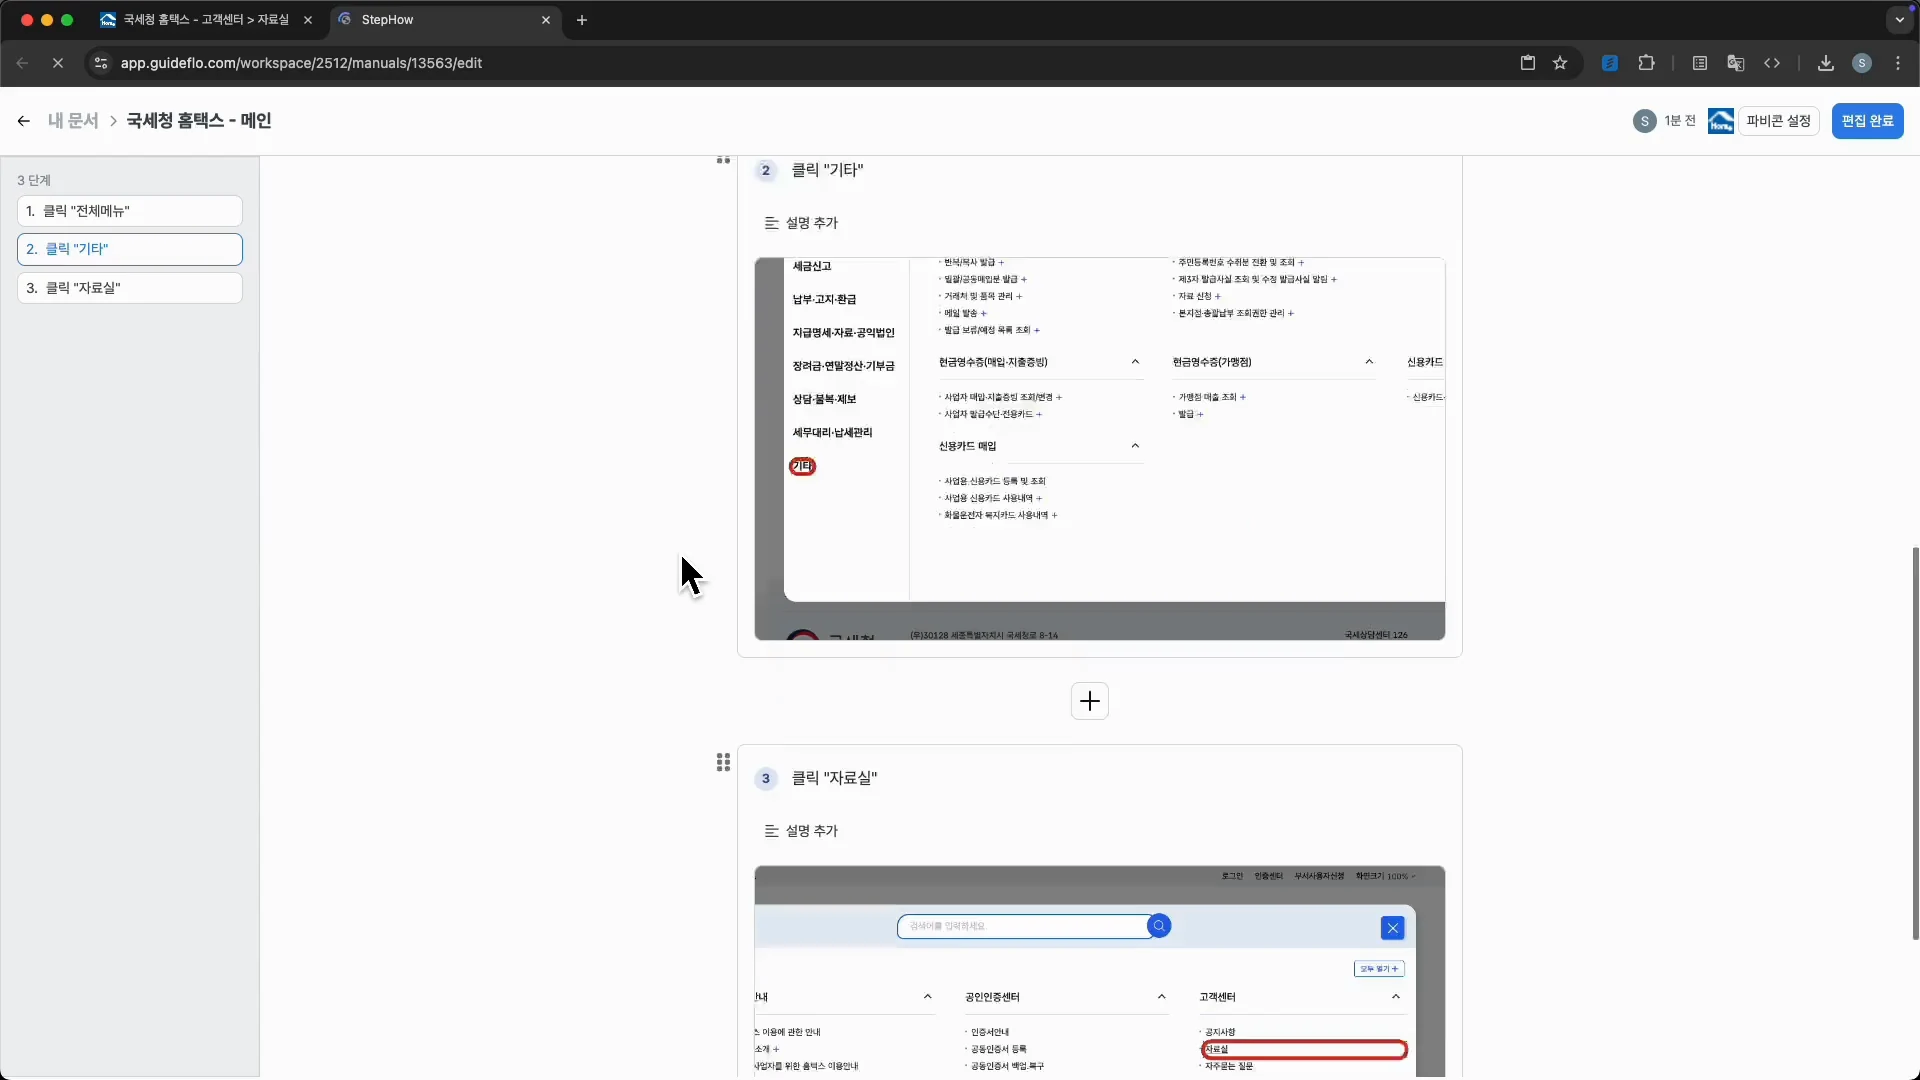Edit step 2 title 클릭 "기타"
This screenshot has width=1920, height=1080.
click(x=827, y=170)
